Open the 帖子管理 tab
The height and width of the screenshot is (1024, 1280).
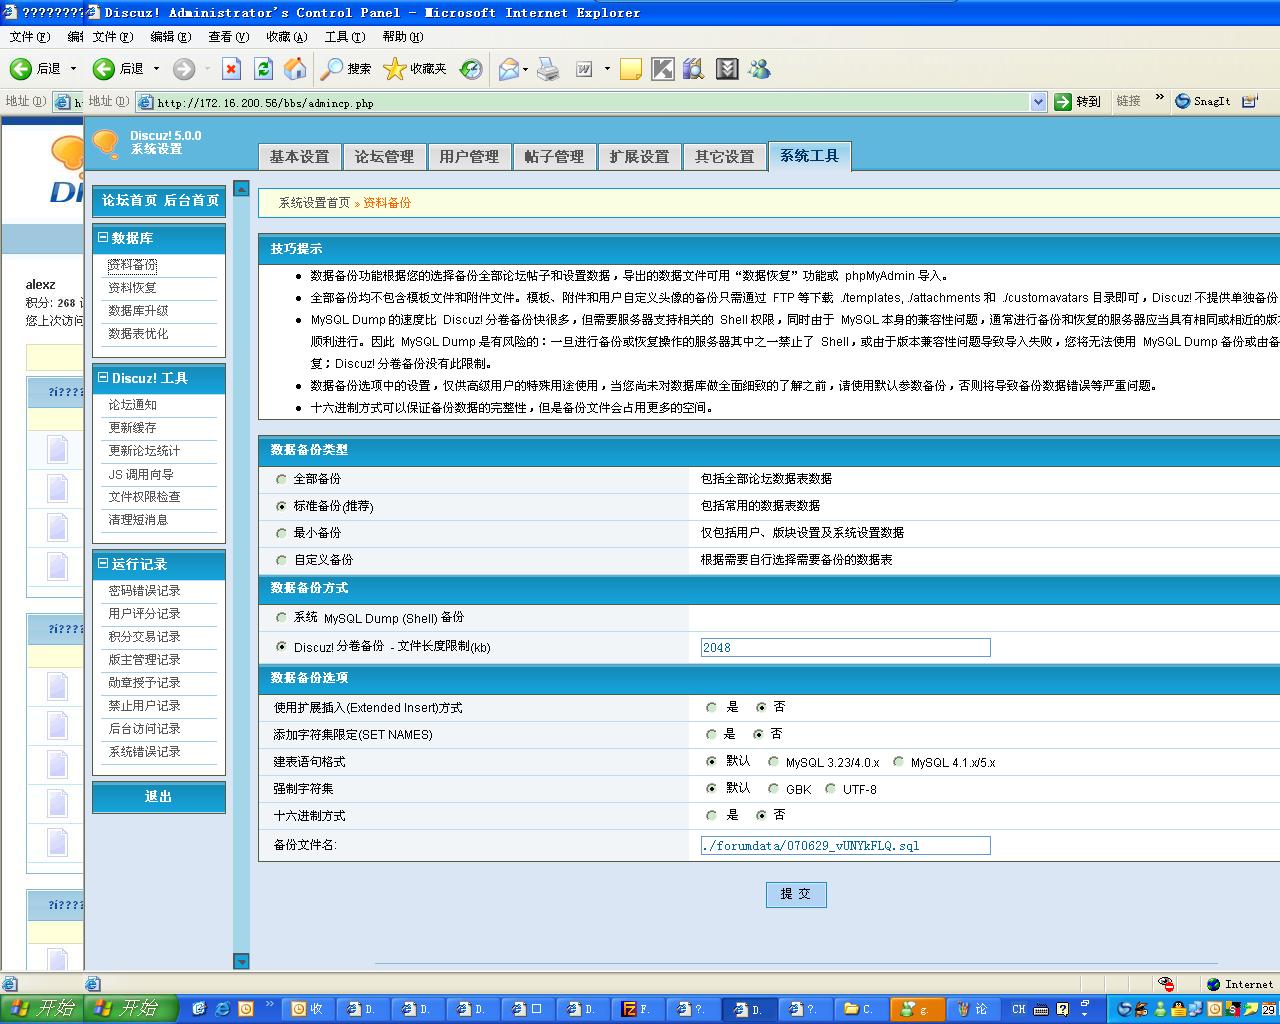tap(554, 157)
